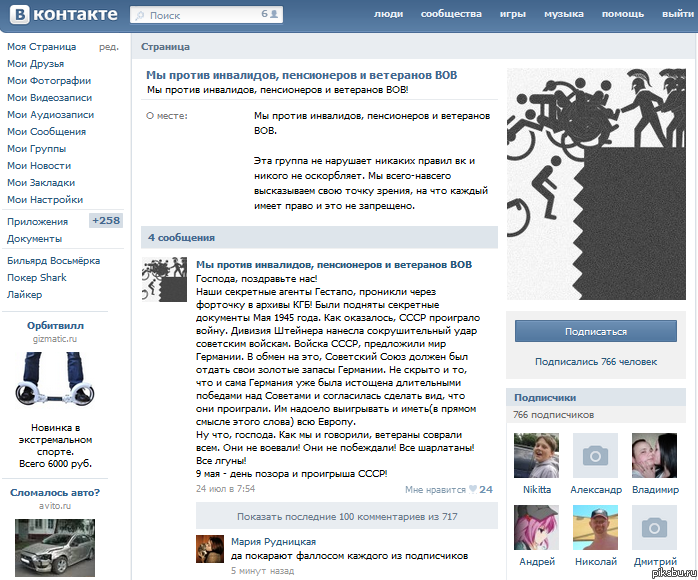Click the Подписаться button

596,331
